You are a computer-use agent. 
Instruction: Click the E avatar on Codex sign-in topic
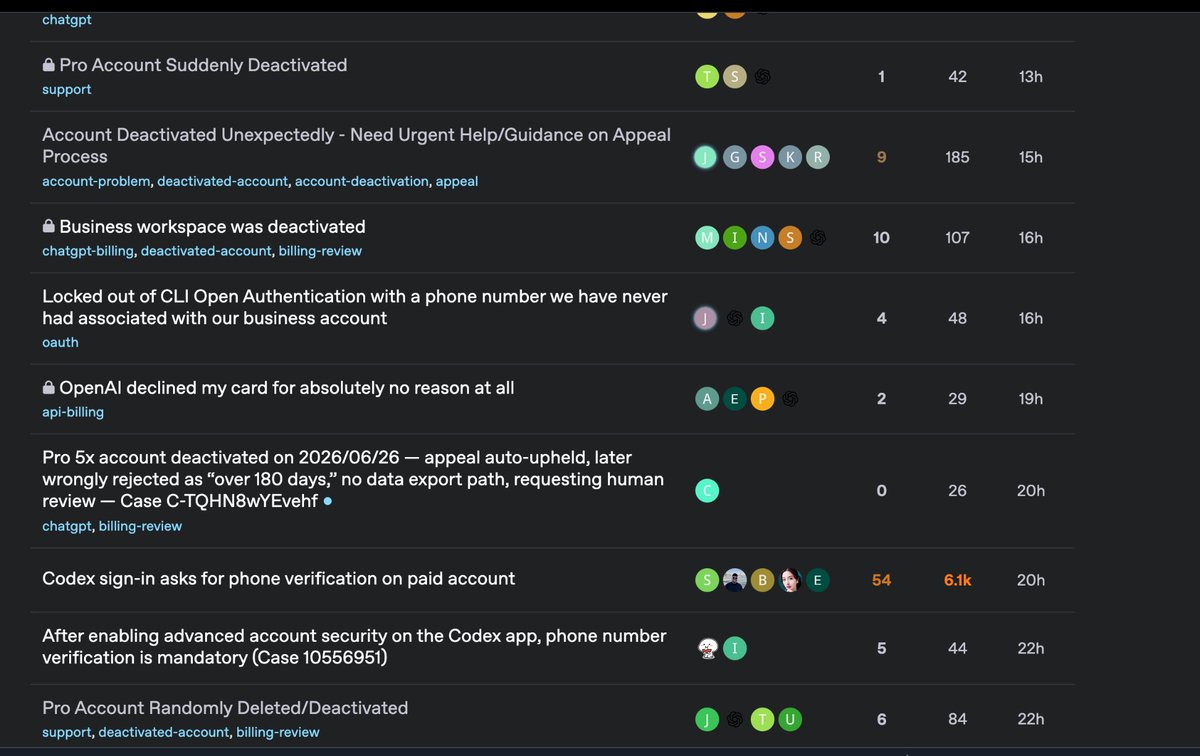(818, 580)
